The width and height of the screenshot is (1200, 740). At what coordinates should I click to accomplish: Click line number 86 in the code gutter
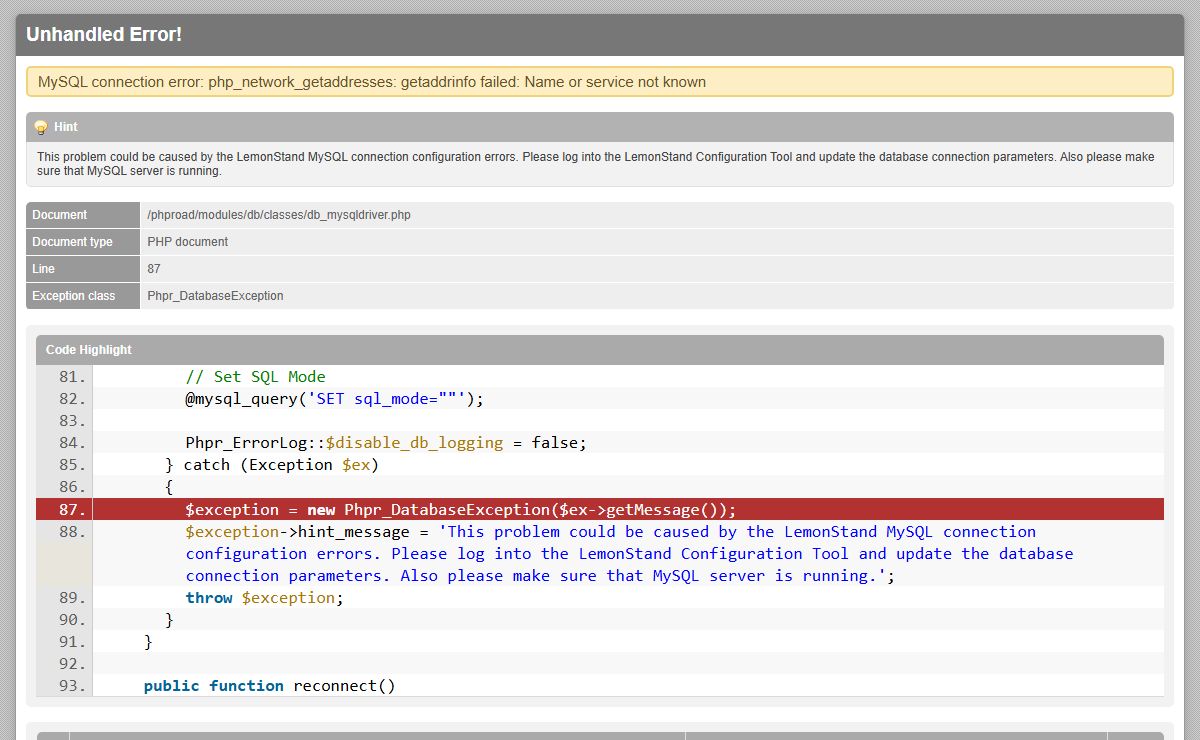coord(72,487)
